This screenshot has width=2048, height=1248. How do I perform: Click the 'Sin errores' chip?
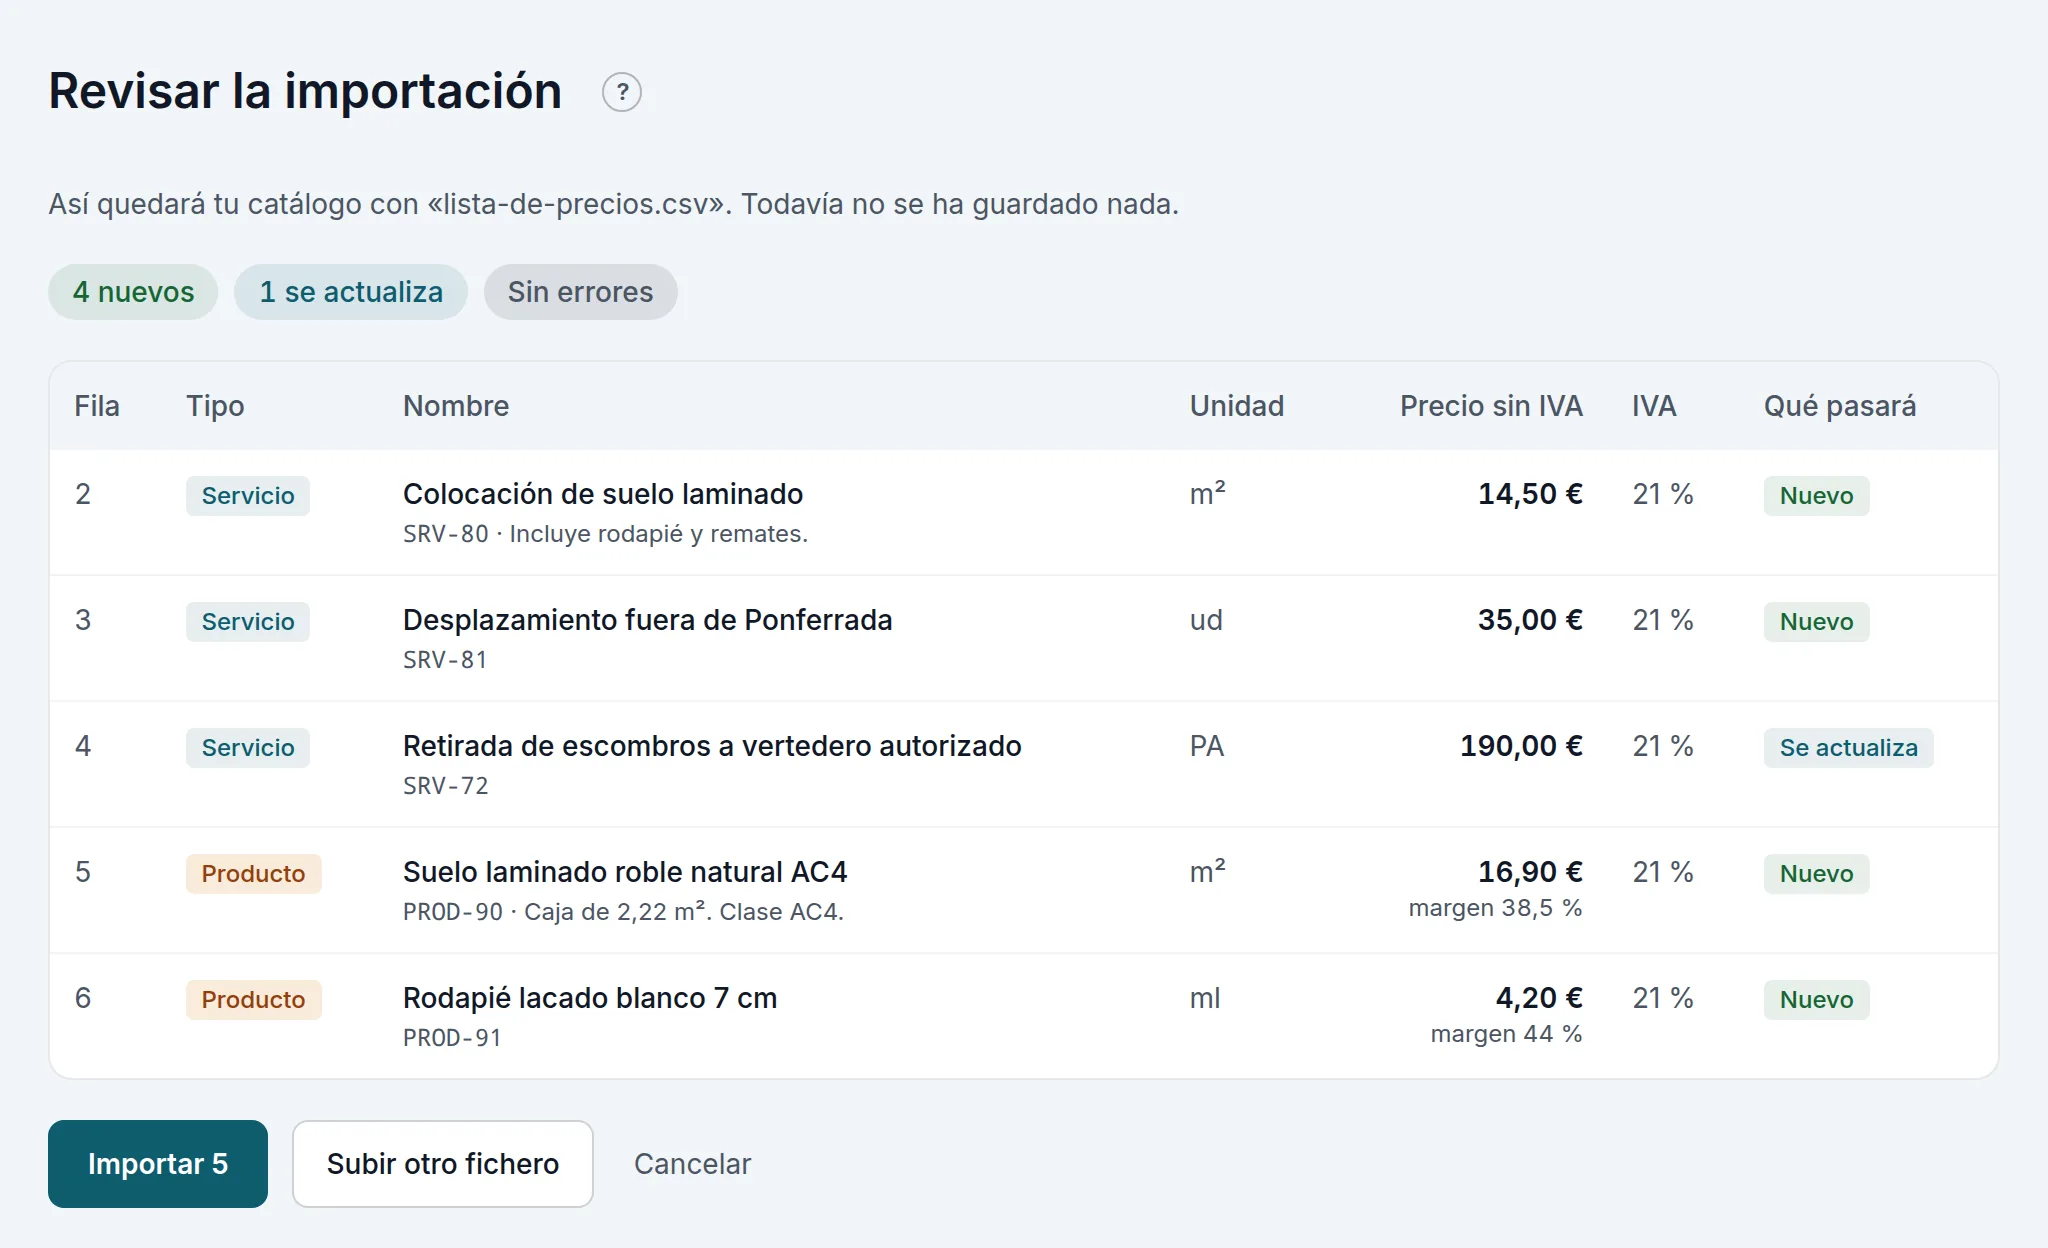coord(581,292)
